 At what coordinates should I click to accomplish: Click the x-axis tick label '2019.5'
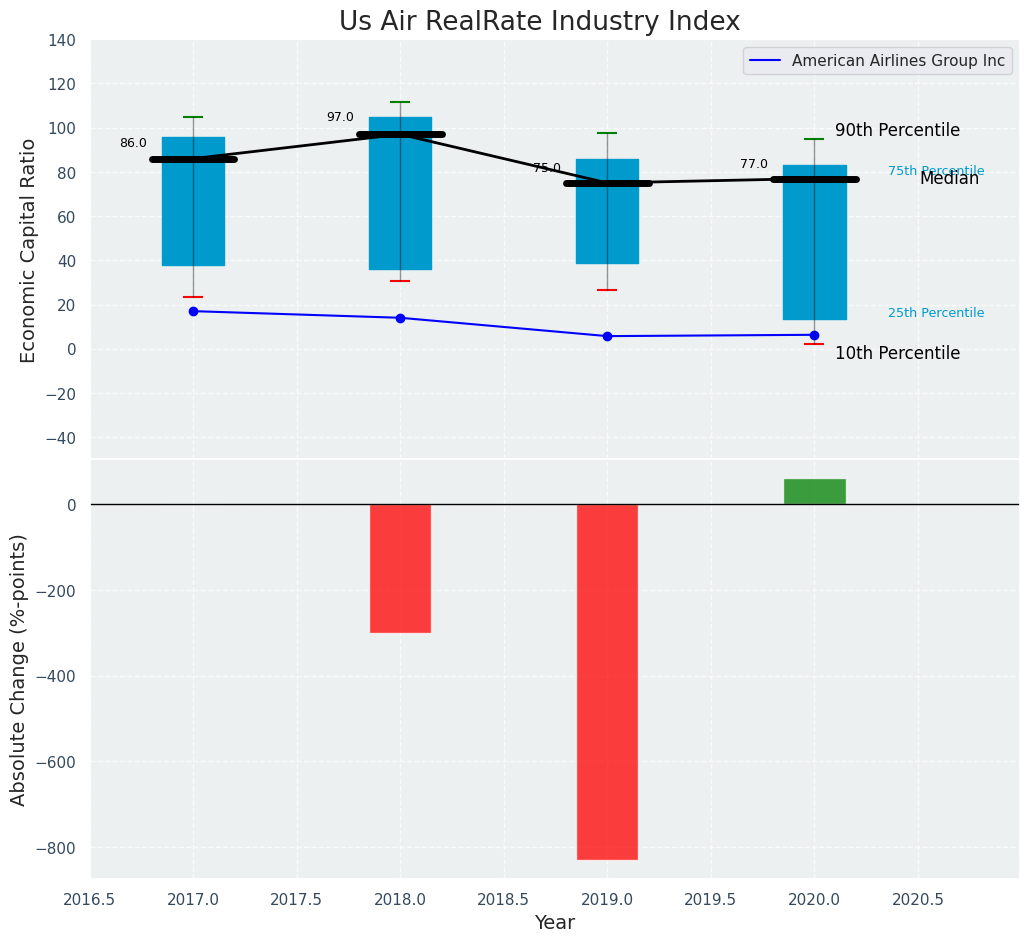(711, 899)
